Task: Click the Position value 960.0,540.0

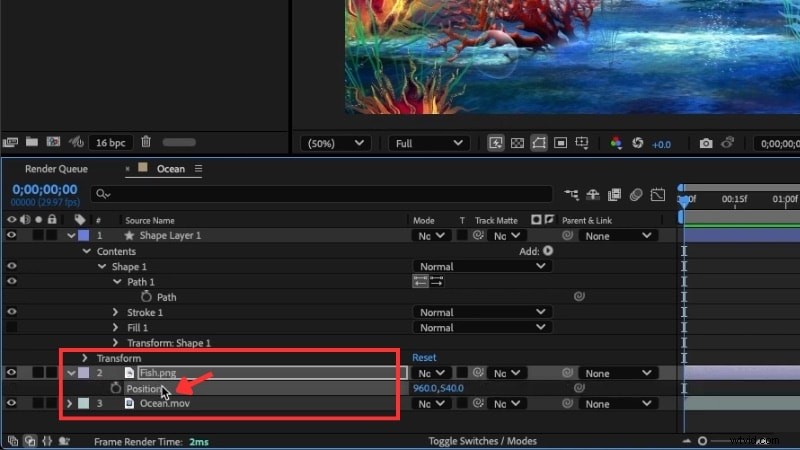Action: click(438, 388)
